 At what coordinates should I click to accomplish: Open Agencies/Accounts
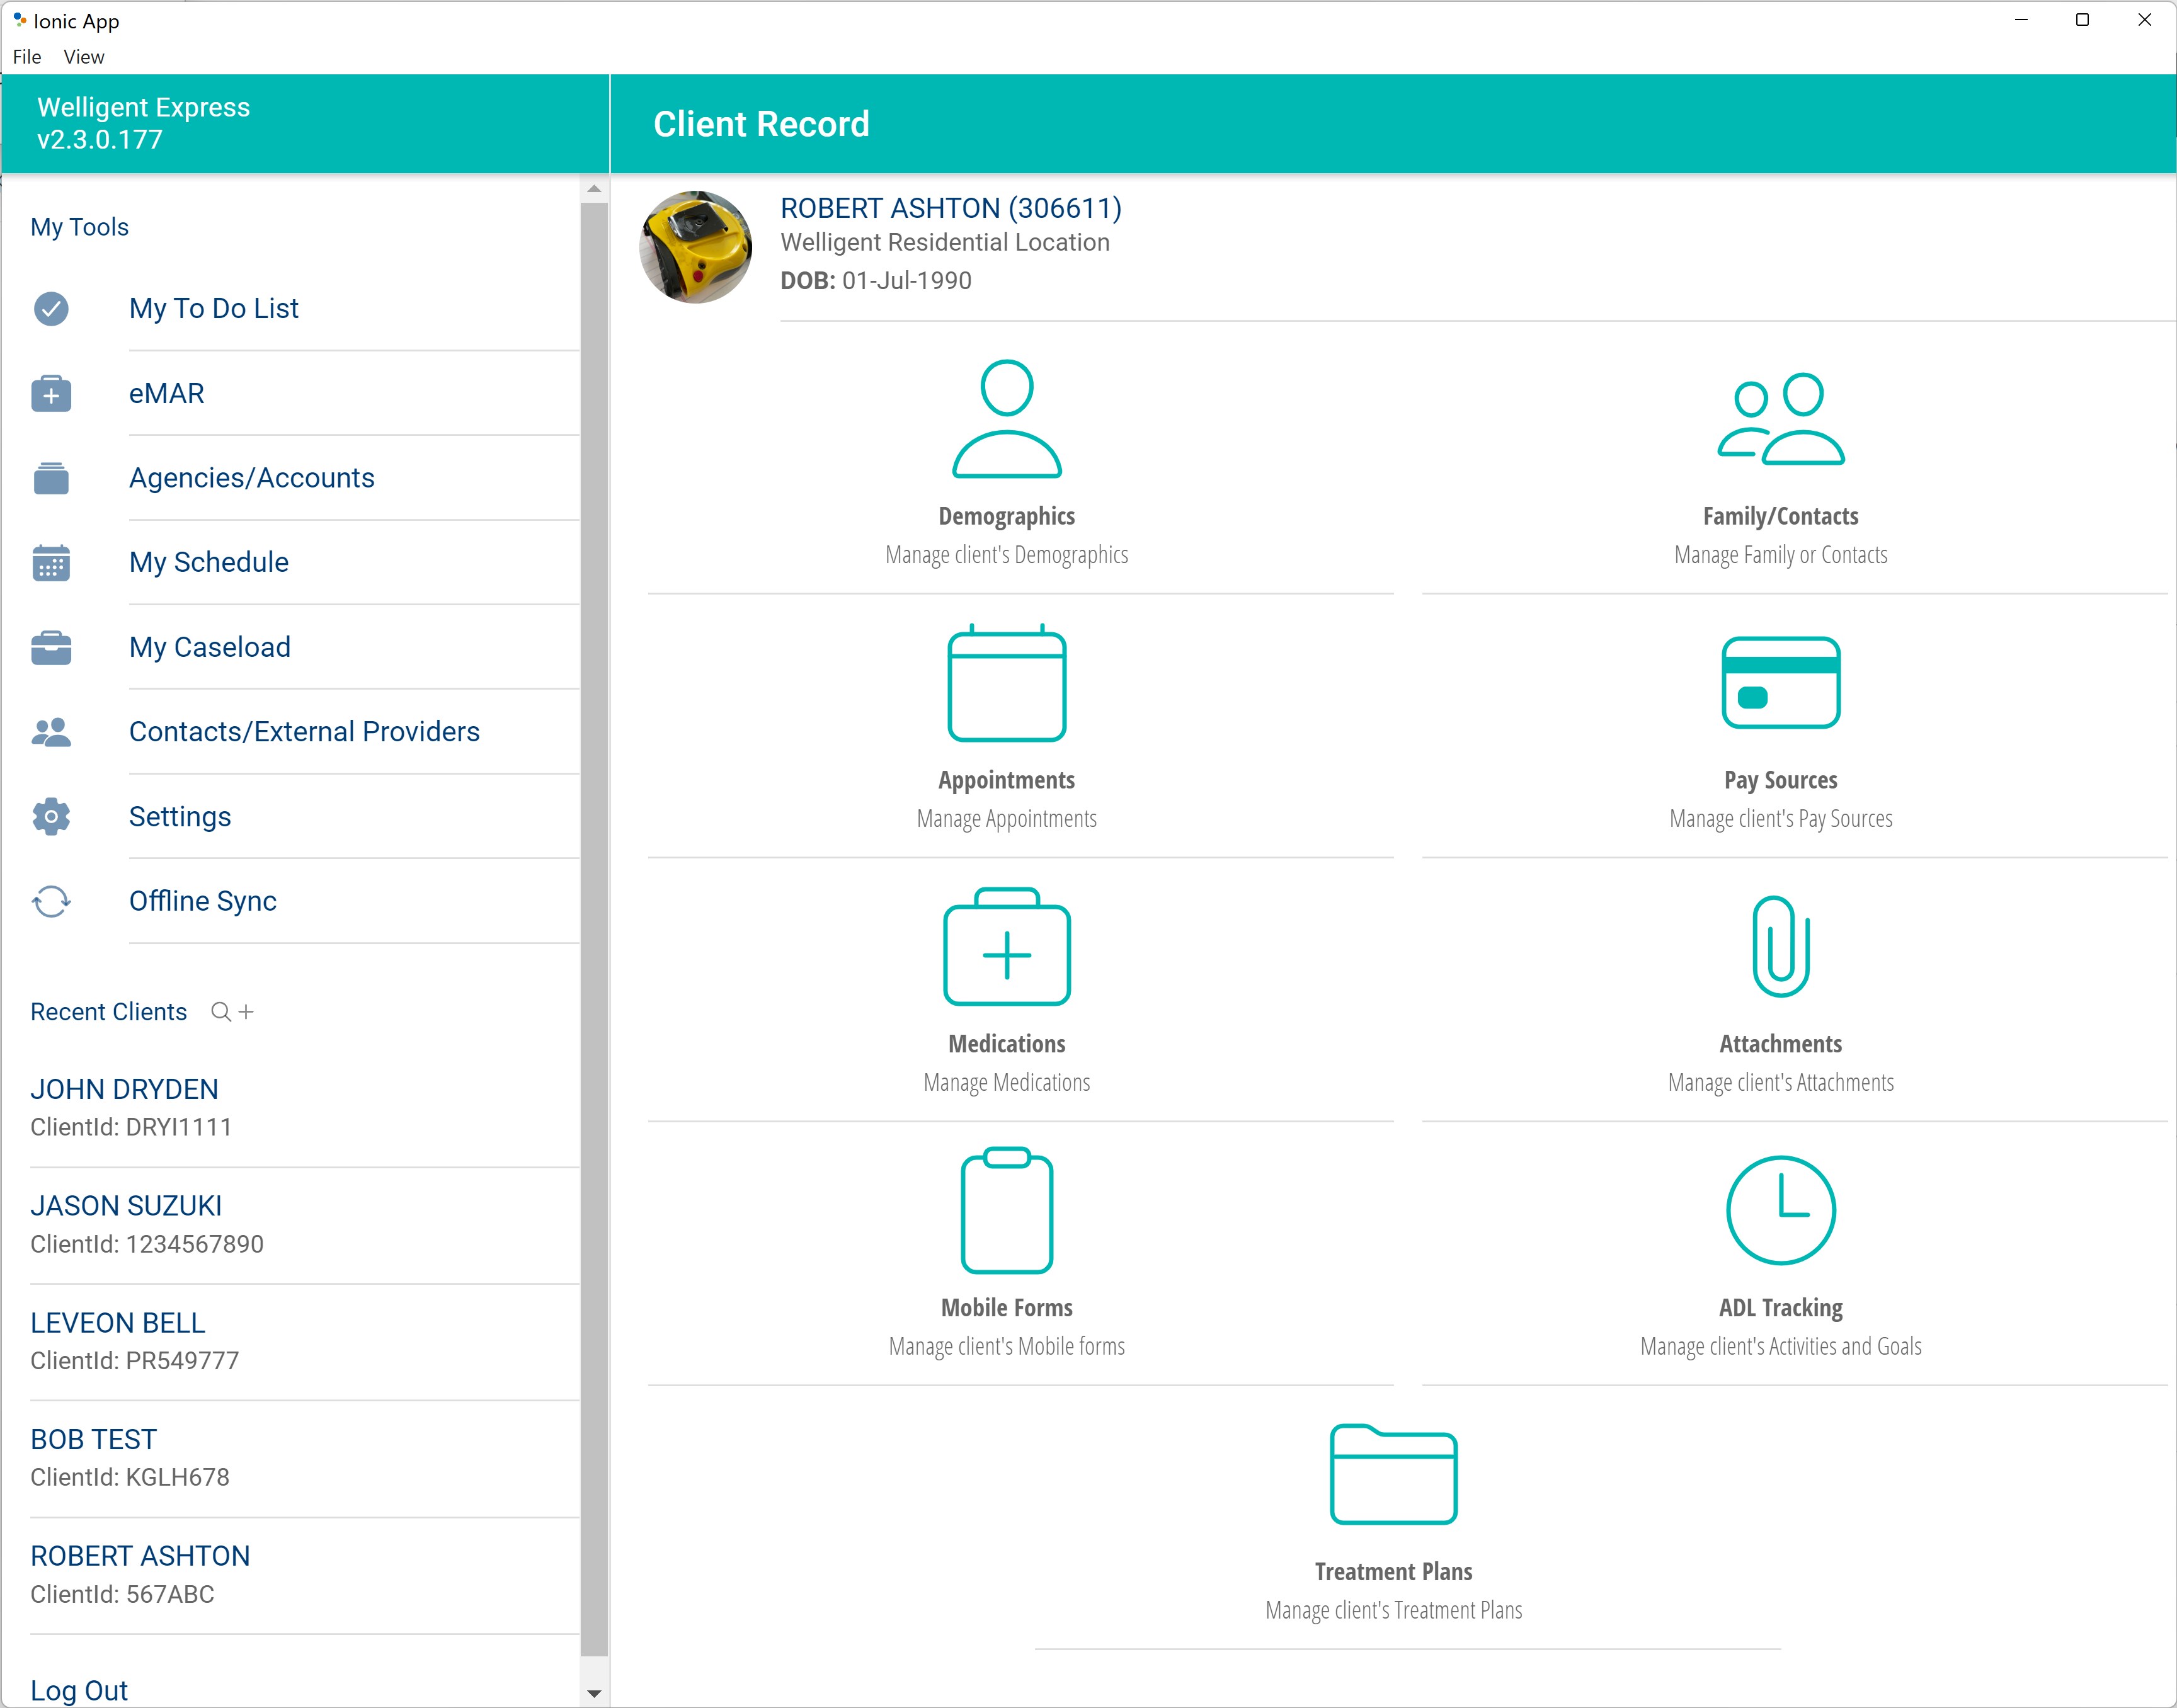click(x=251, y=478)
